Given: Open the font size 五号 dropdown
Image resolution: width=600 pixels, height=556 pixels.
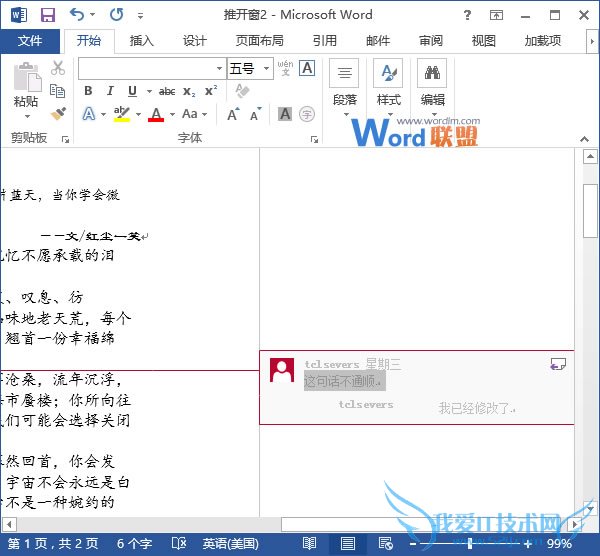Looking at the screenshot, I should point(266,68).
